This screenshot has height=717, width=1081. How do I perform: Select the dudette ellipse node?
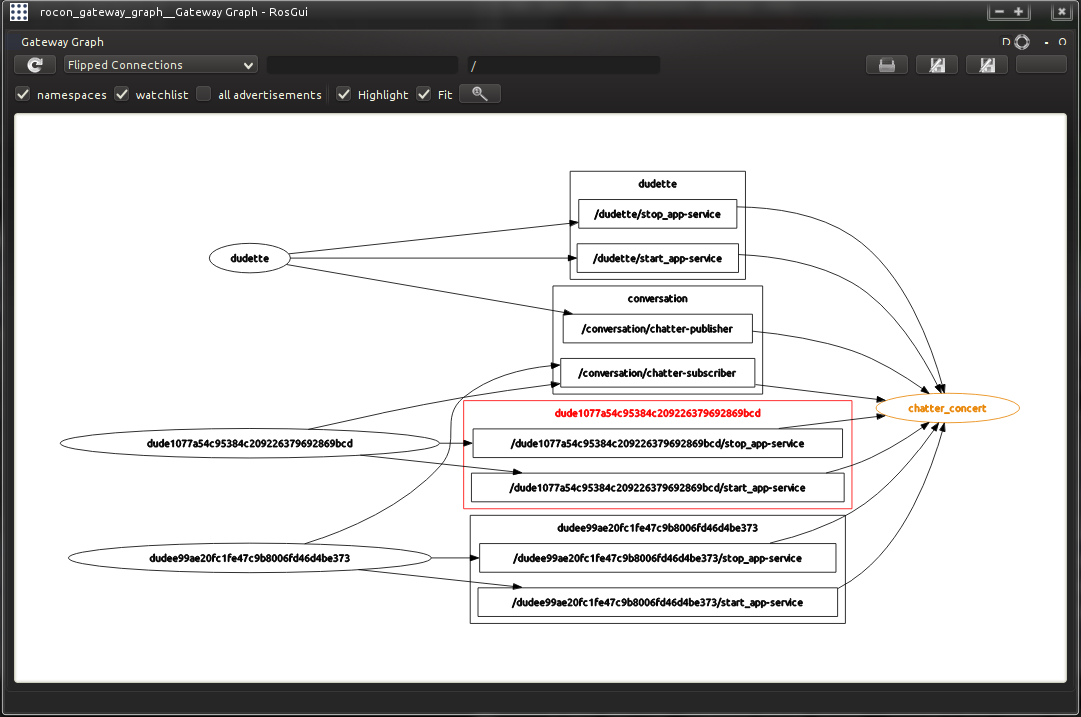249,258
